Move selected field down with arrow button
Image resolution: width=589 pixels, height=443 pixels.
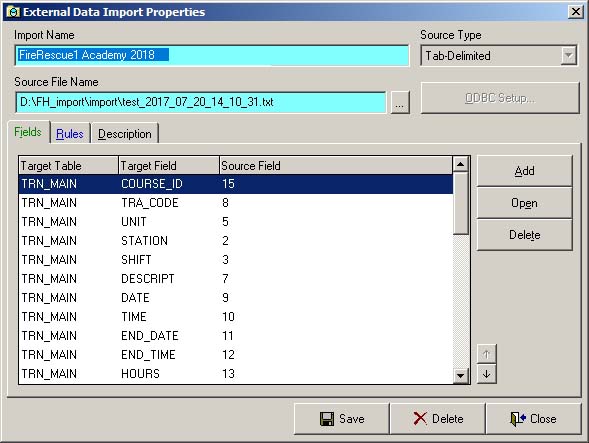click(x=486, y=374)
